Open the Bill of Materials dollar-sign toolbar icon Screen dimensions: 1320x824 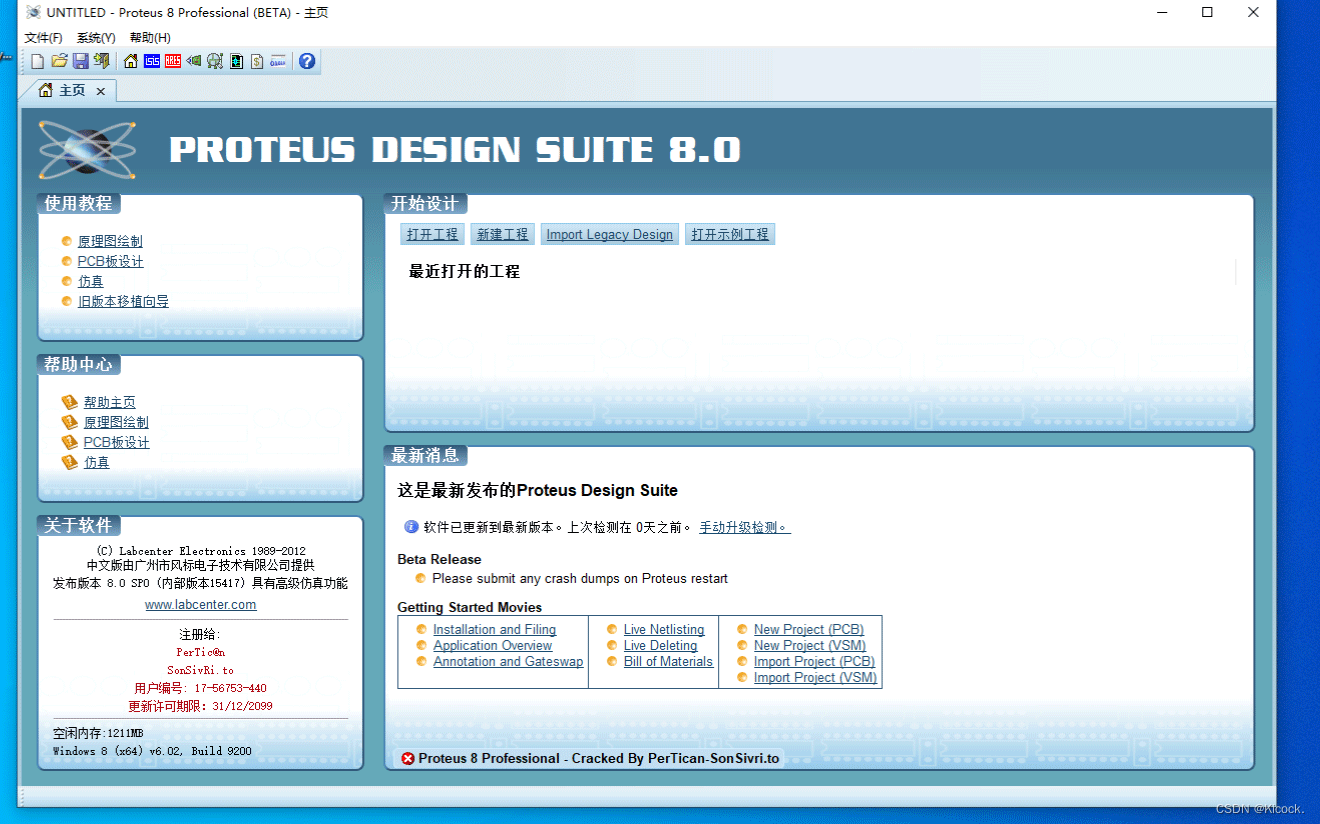257,62
